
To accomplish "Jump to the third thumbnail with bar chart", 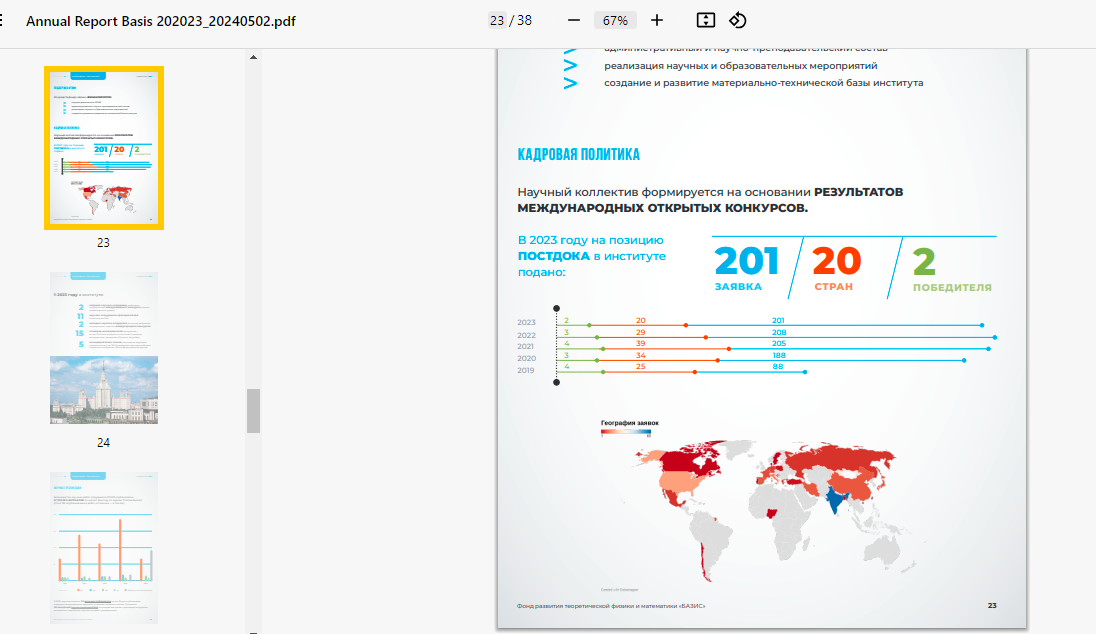I will (x=103, y=548).
